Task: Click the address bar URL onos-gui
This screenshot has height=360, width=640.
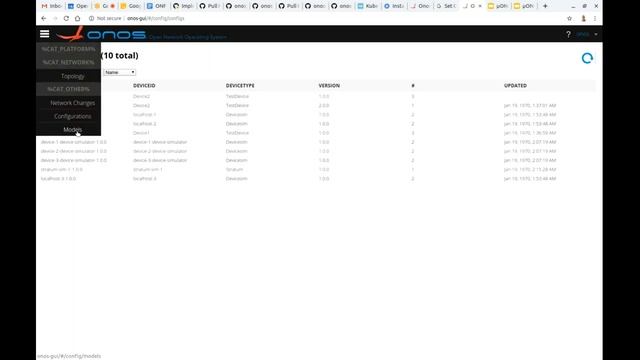Action: click(x=156, y=18)
